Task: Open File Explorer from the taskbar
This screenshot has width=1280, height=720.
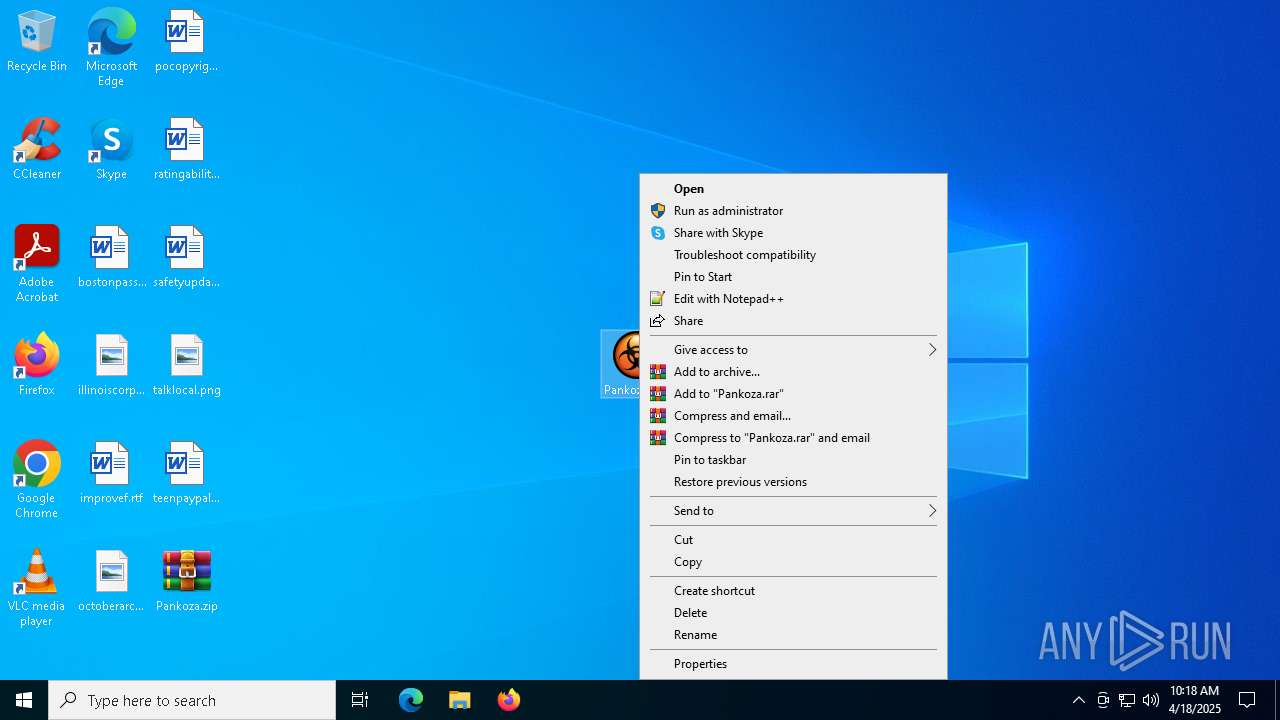Action: pyautogui.click(x=460, y=700)
